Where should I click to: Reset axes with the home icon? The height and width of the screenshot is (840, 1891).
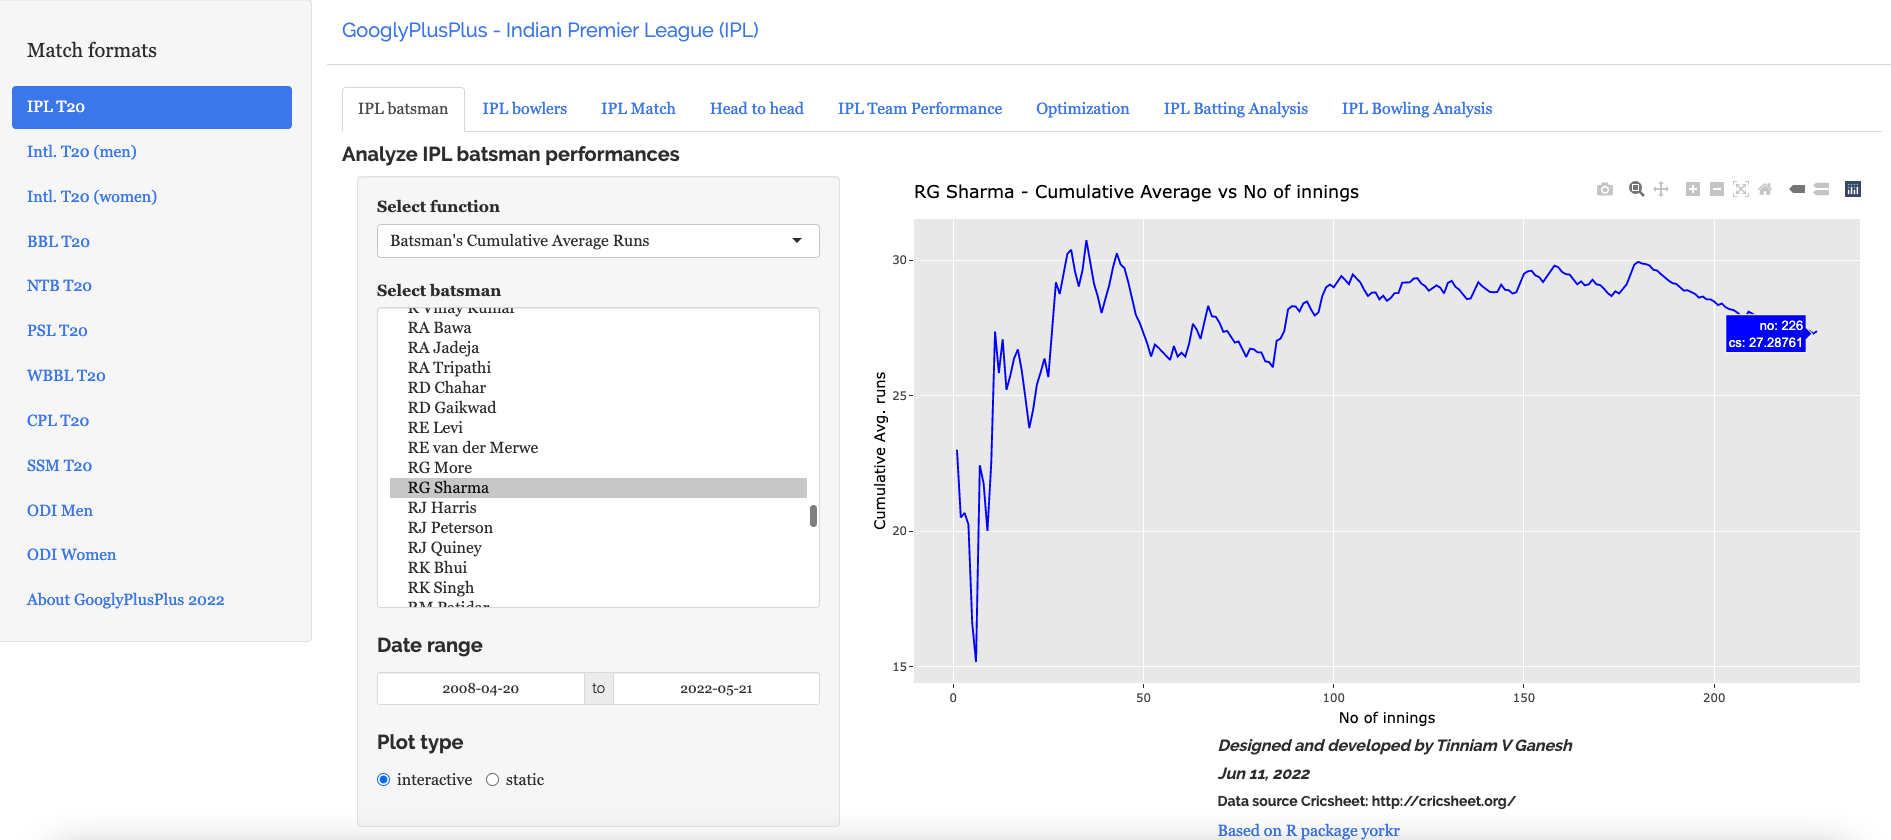[1765, 189]
